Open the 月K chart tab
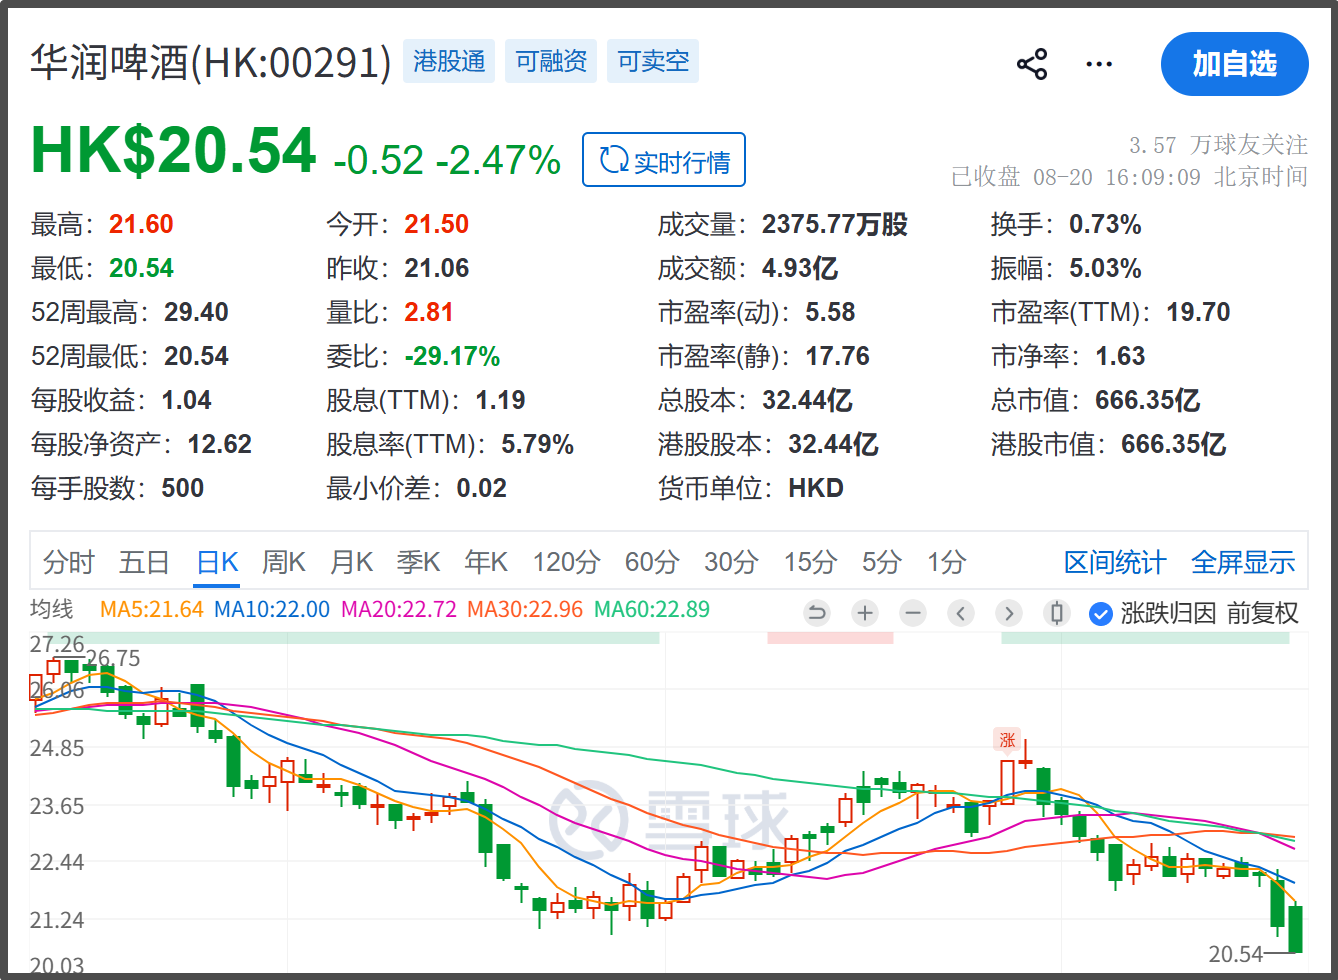The image size is (1338, 980). [x=351, y=563]
